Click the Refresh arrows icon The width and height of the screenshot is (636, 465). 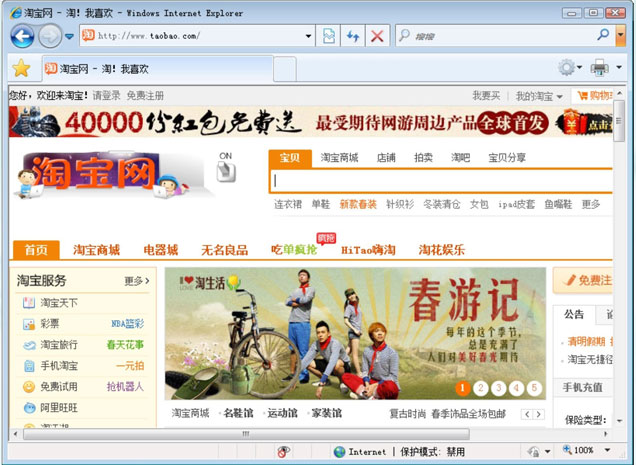[352, 36]
